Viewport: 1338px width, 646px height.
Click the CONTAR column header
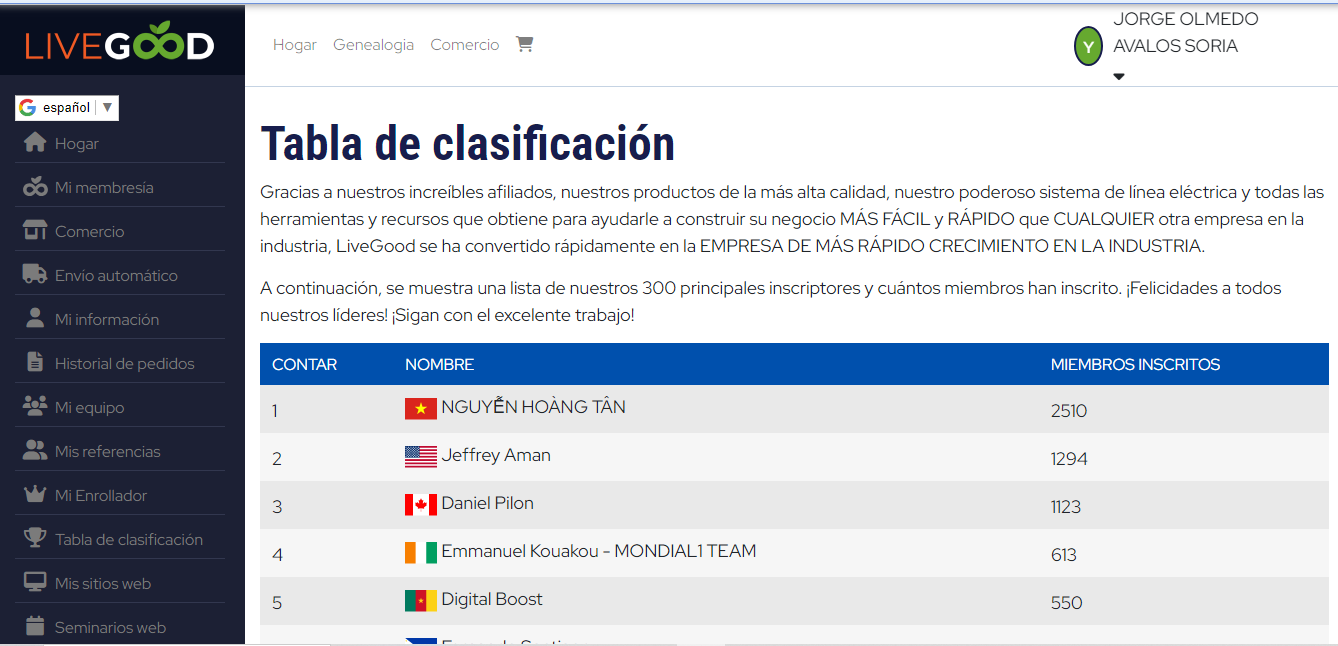(x=305, y=364)
